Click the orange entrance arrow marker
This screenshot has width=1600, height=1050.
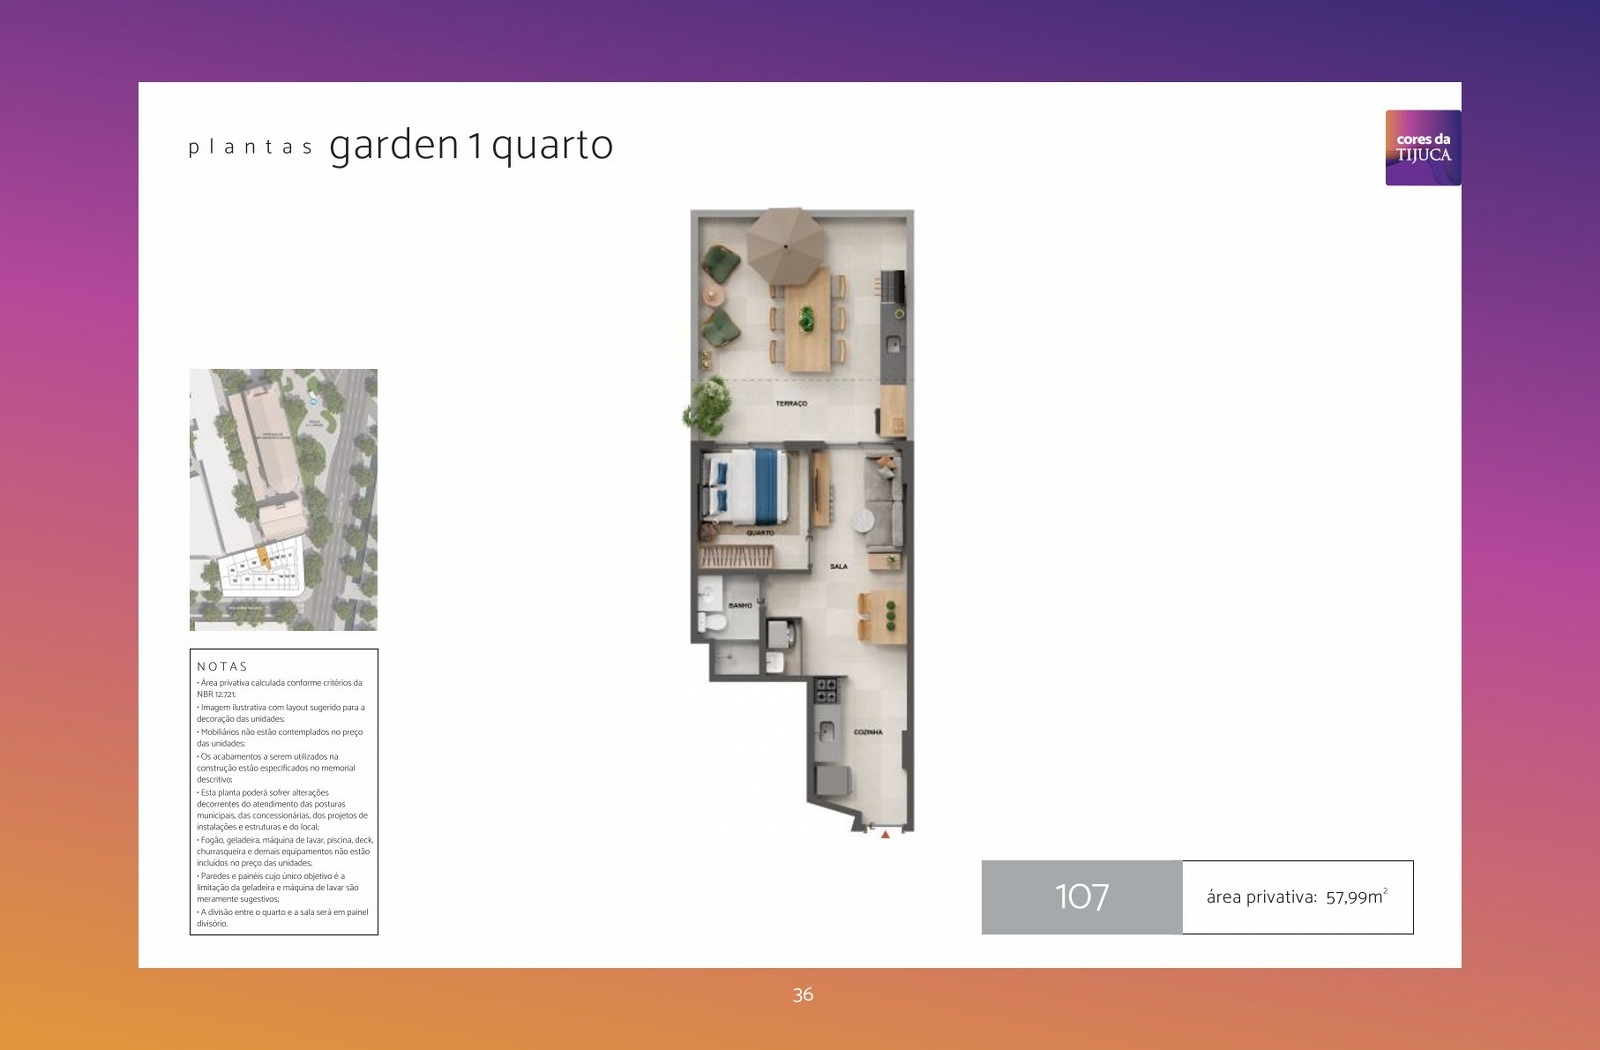click(885, 834)
